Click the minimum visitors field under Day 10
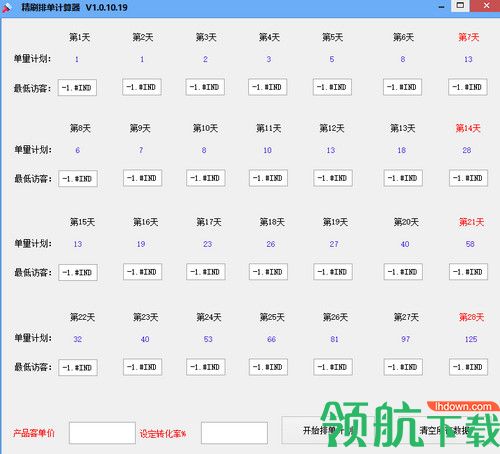 point(206,178)
